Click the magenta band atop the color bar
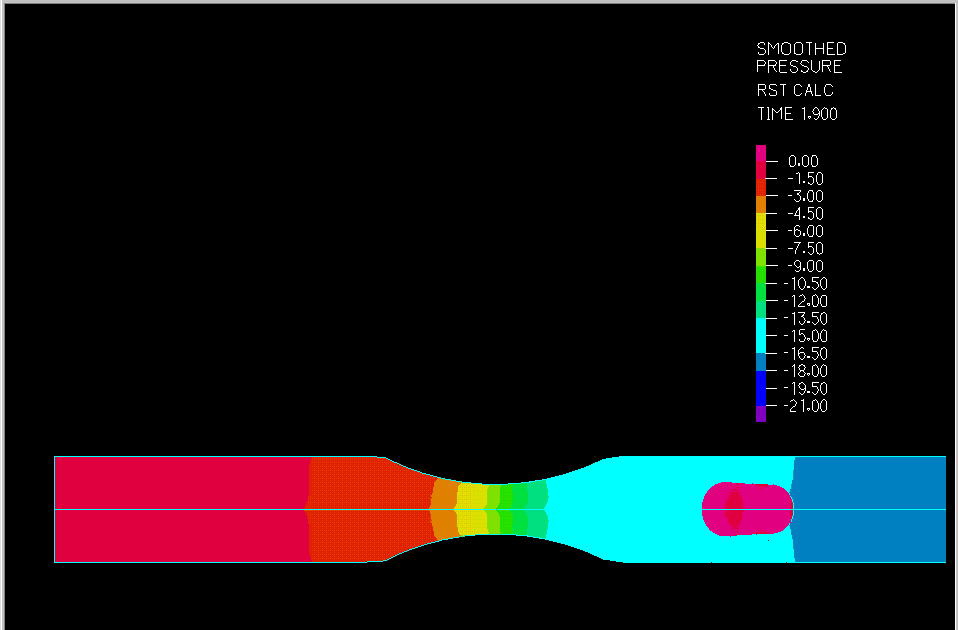Screen dimensions: 958x630 tap(761, 153)
